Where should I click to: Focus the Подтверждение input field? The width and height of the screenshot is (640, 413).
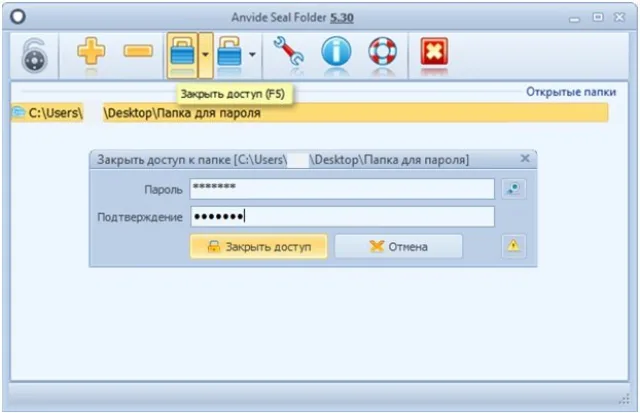pos(342,216)
